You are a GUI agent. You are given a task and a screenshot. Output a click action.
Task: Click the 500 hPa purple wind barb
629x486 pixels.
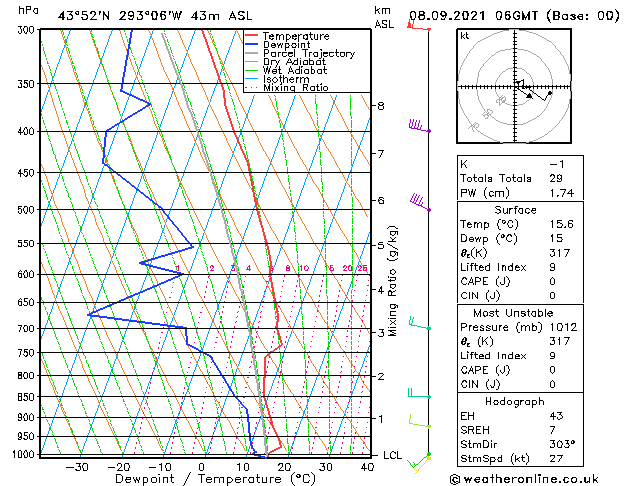[420, 202]
